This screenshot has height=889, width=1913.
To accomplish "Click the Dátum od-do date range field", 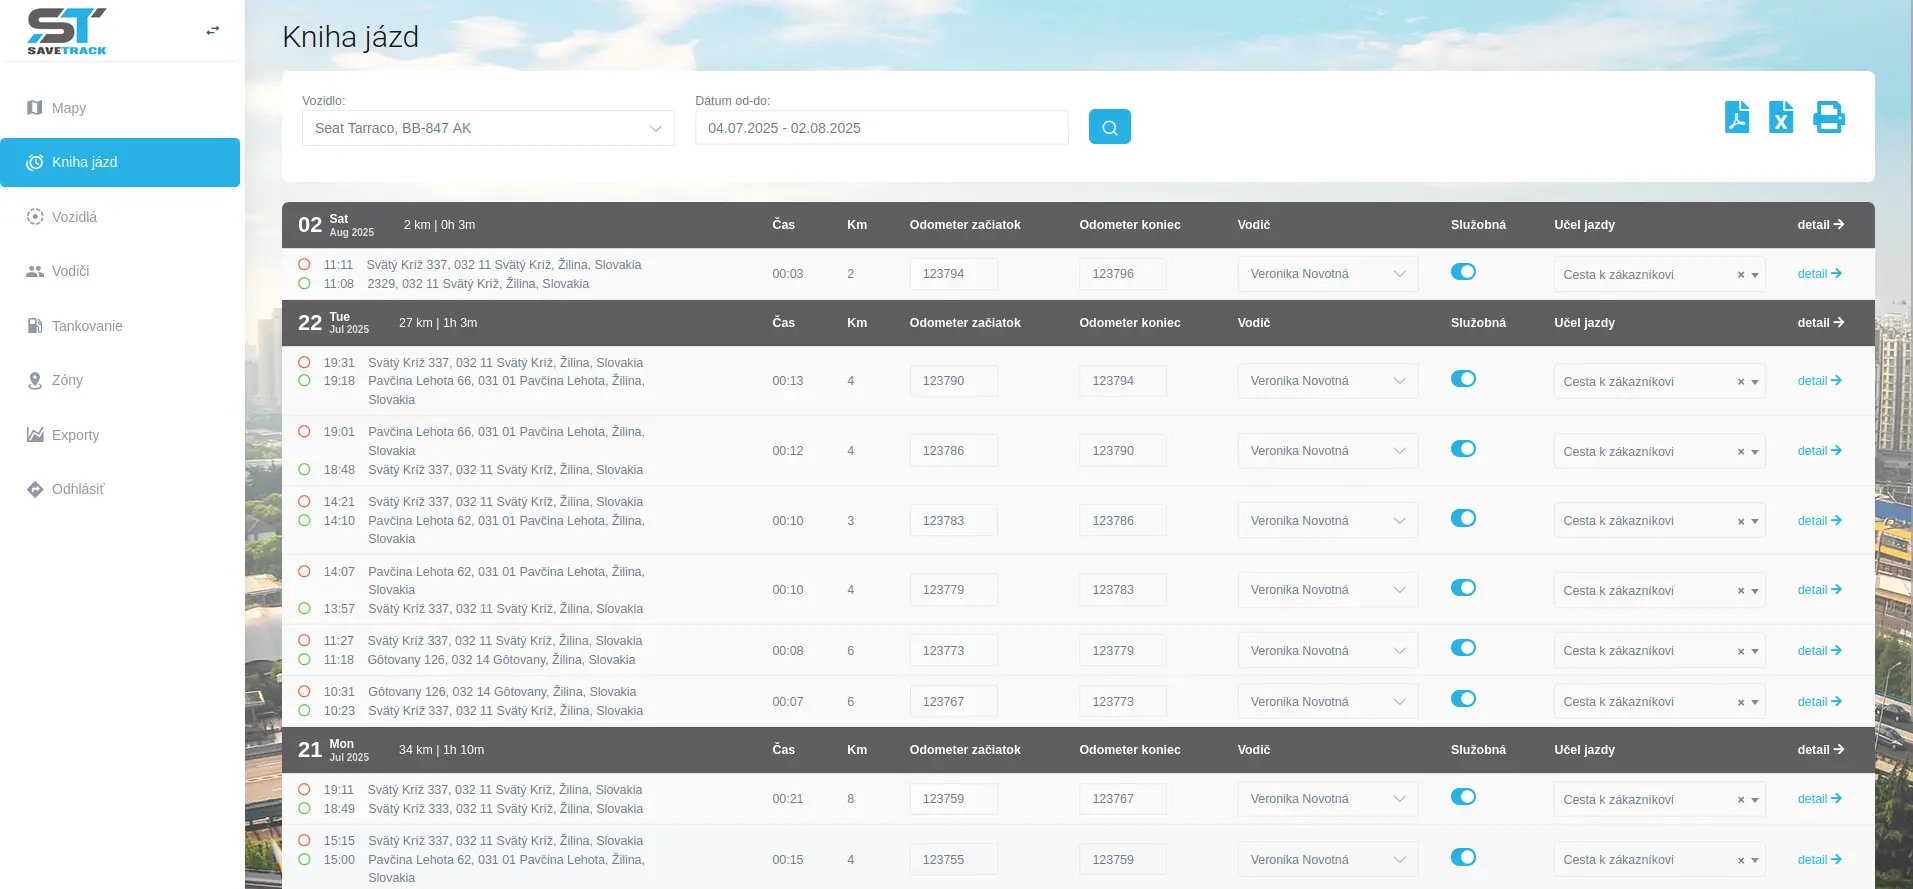I will coord(881,128).
